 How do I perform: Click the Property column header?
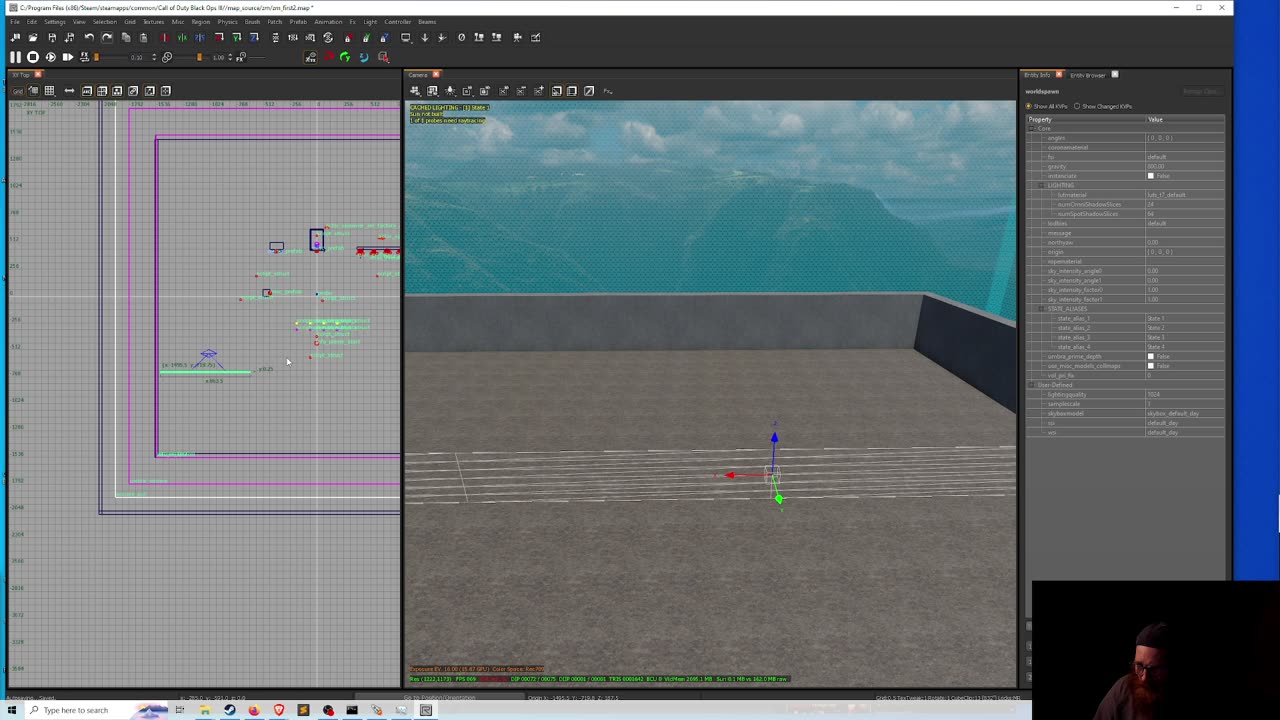pos(1086,120)
